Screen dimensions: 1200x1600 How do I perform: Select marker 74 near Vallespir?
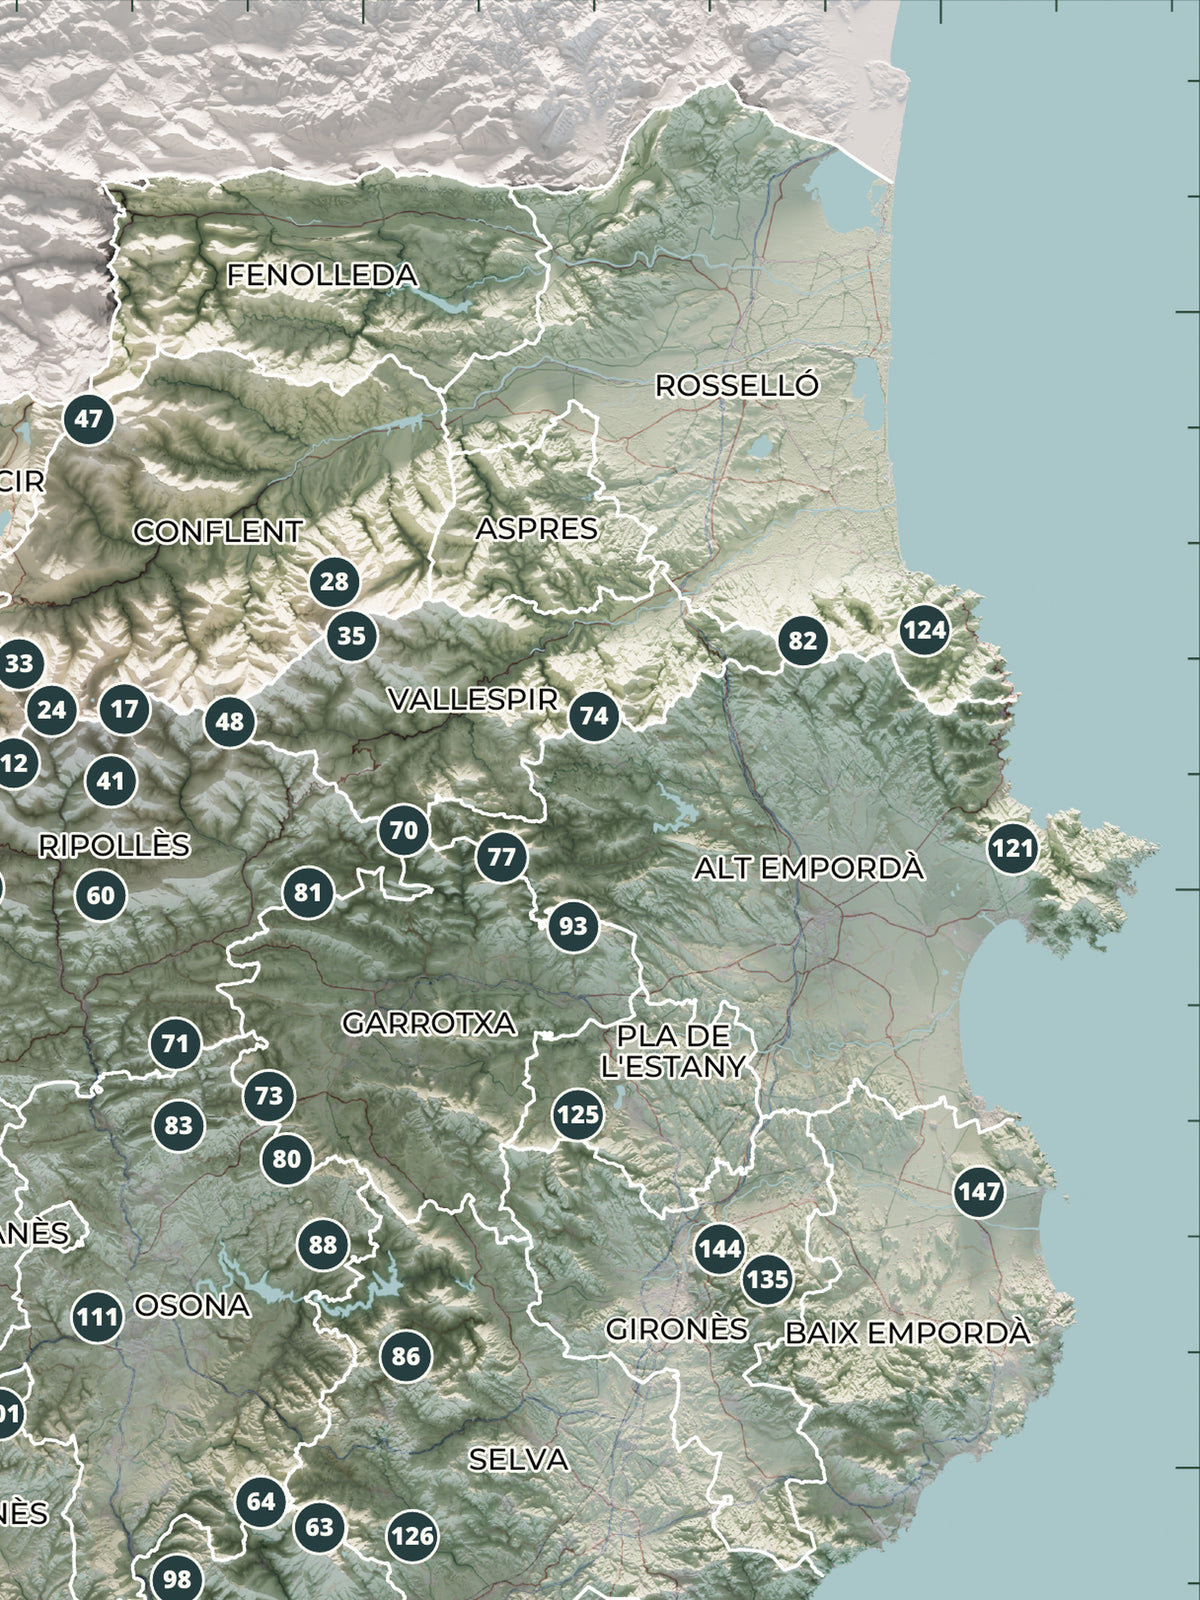(x=594, y=716)
